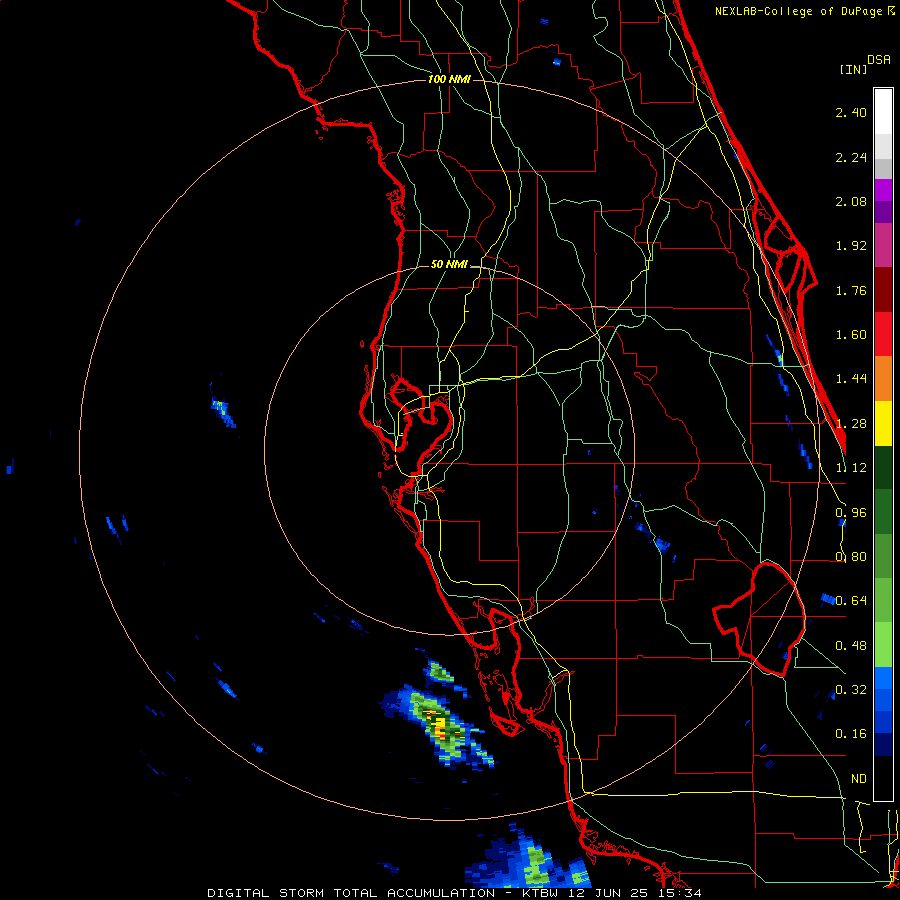
Task: Click the 1.92 legend value
Action: coord(851,246)
